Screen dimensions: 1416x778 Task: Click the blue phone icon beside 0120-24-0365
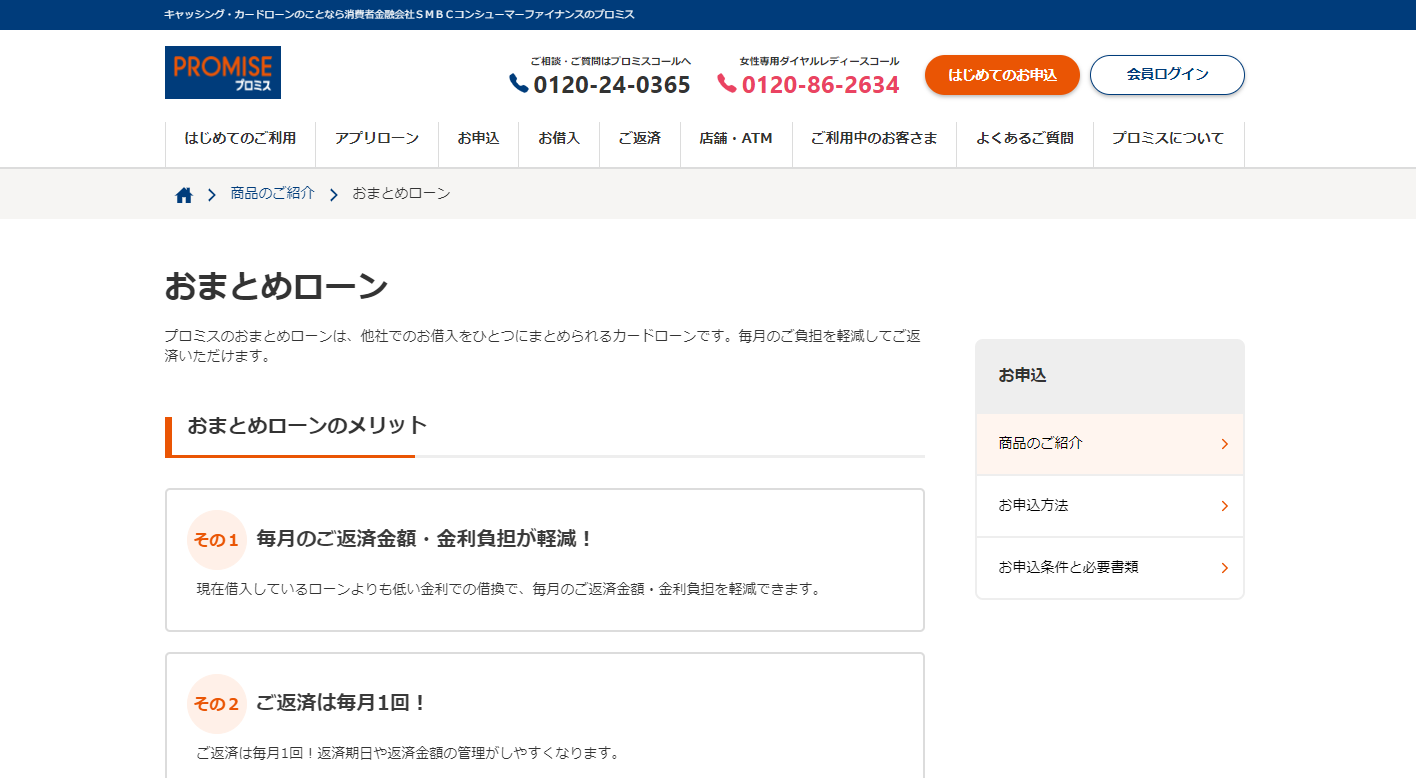pyautogui.click(x=519, y=84)
